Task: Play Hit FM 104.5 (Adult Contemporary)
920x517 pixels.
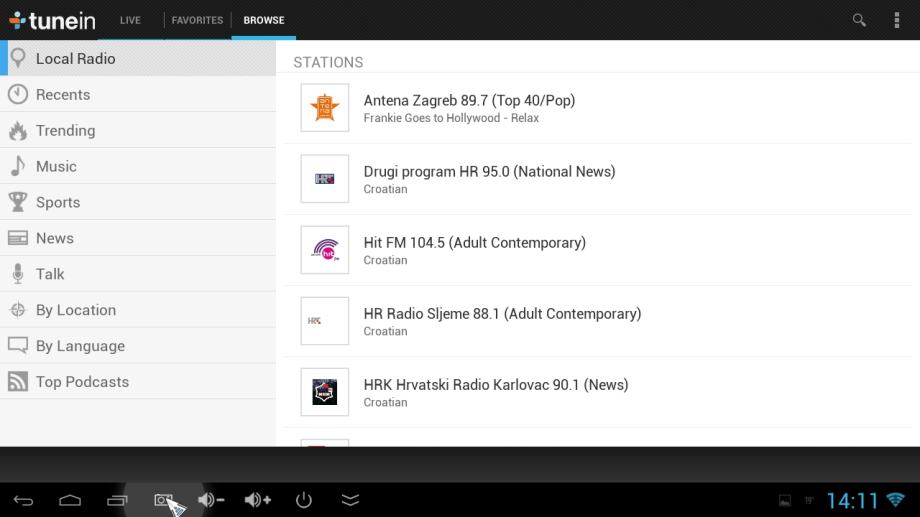Action: coord(597,250)
